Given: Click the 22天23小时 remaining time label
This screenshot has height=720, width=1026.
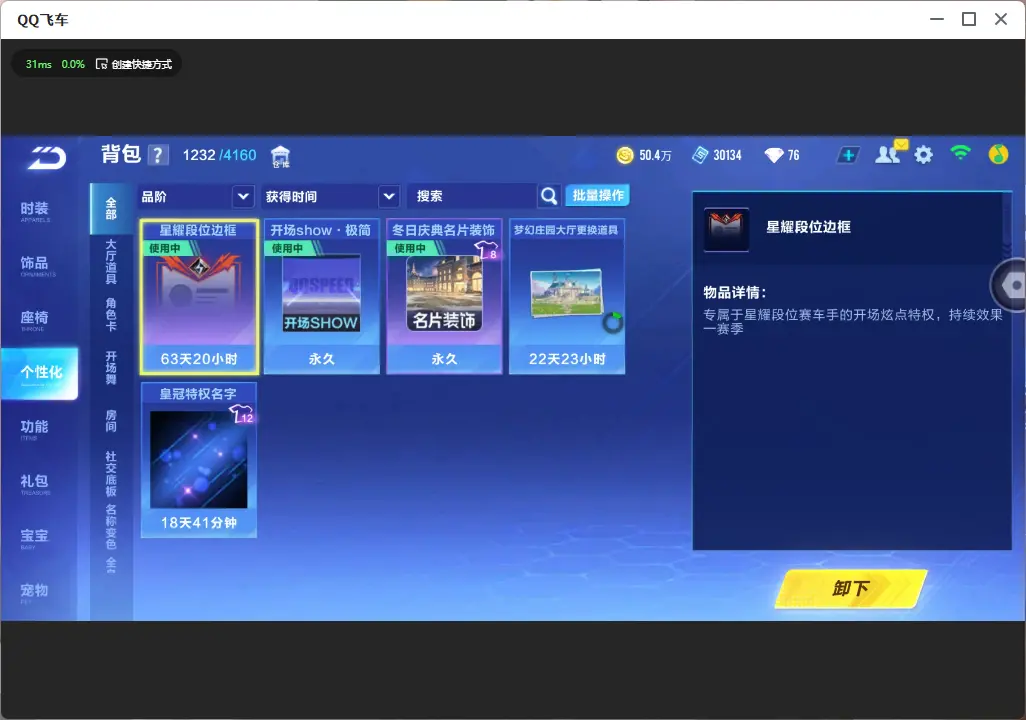Looking at the screenshot, I should pos(567,359).
